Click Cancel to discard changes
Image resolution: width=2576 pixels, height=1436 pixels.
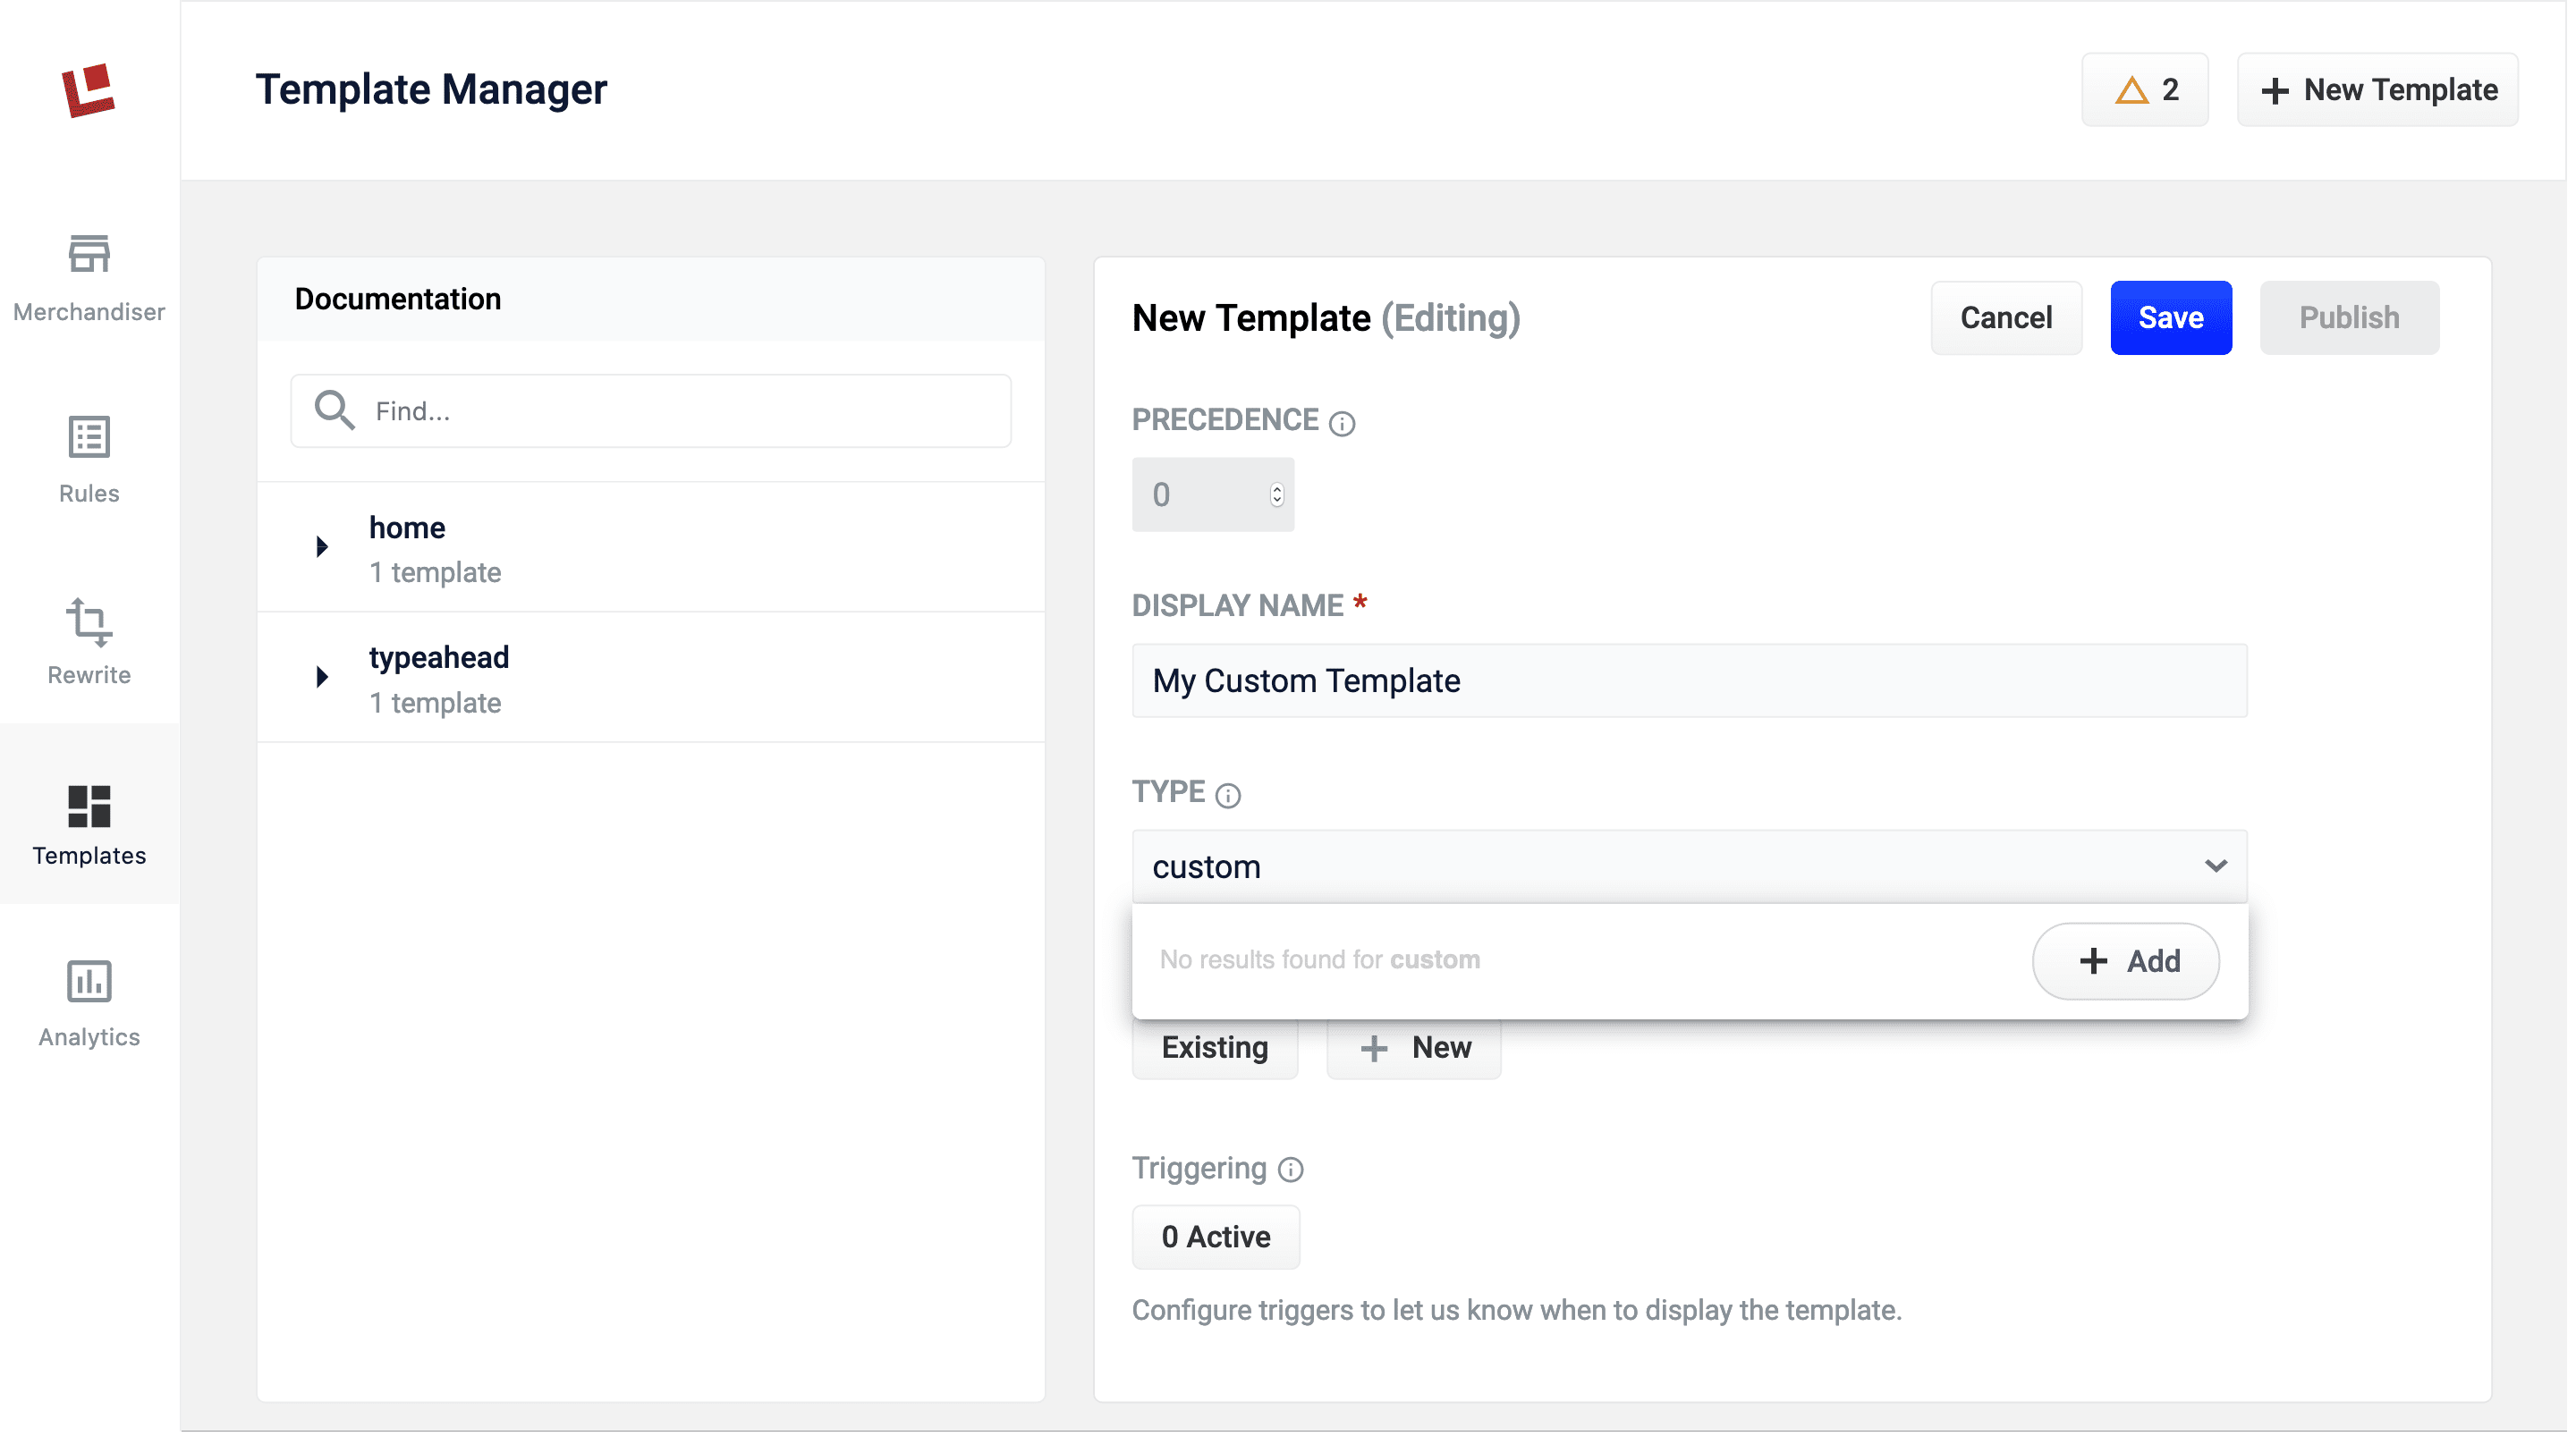click(x=2007, y=318)
